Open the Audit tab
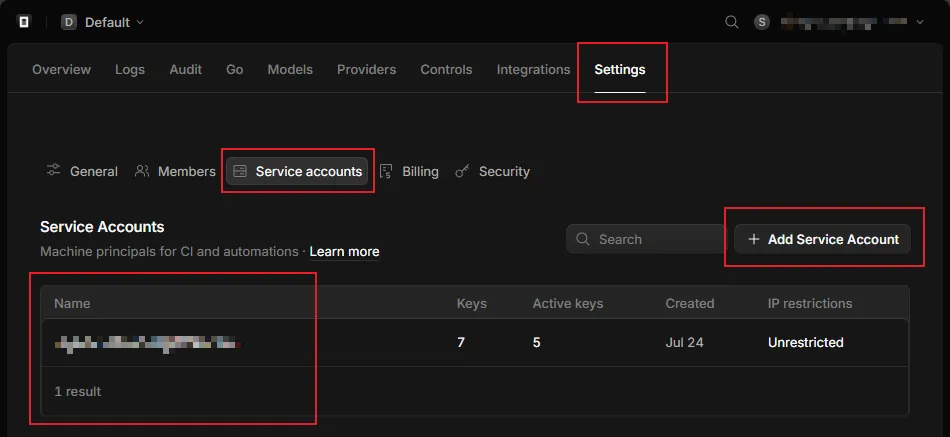Screen dimensions: 950x437 [x=185, y=70]
